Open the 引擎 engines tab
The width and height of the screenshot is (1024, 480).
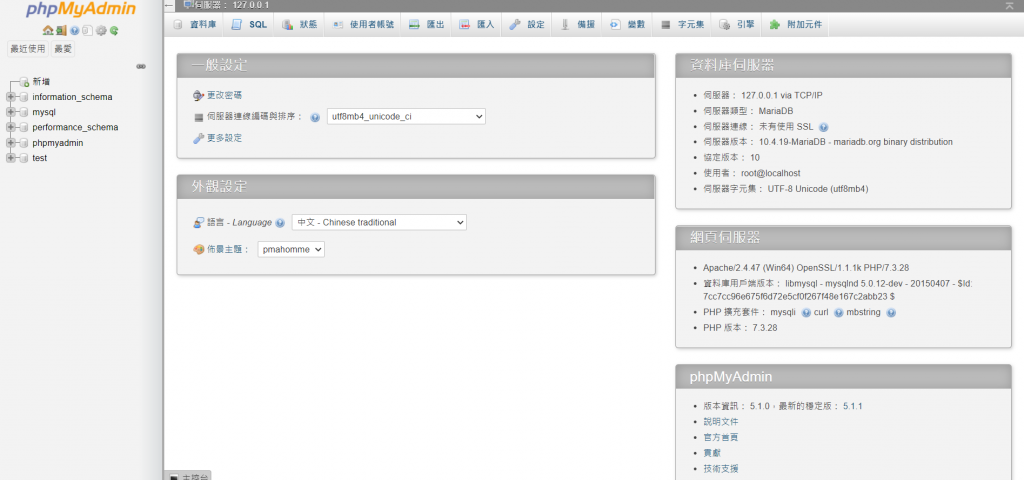coord(737,25)
